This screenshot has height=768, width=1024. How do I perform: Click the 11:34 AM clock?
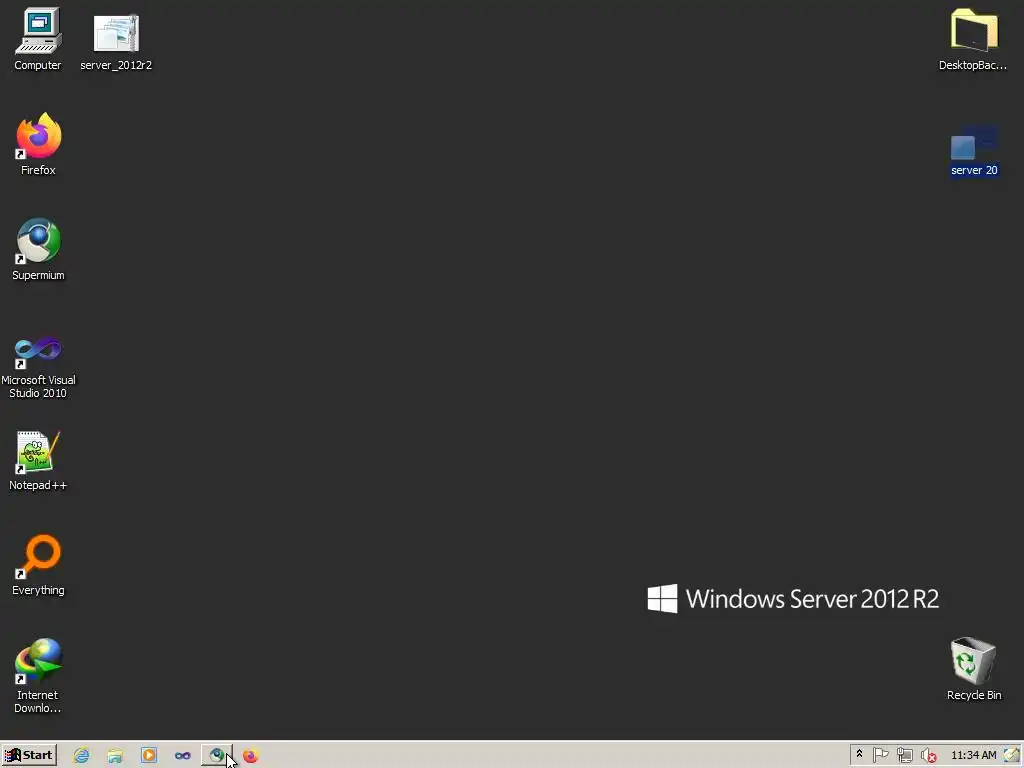pos(973,755)
